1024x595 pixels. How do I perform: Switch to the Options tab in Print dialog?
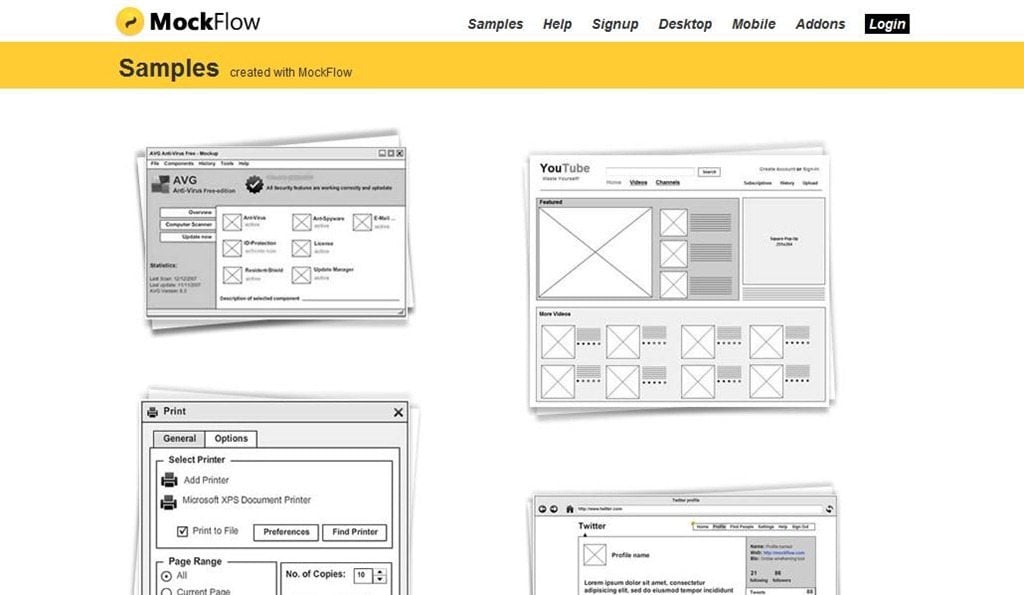(x=231, y=438)
